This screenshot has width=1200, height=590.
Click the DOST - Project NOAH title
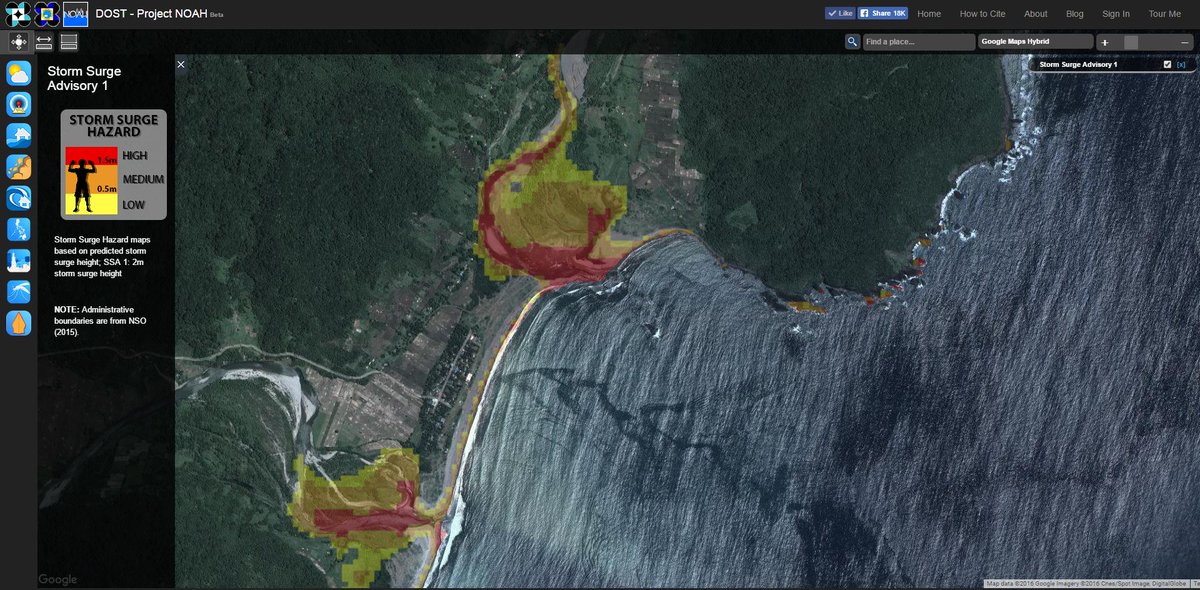151,14
